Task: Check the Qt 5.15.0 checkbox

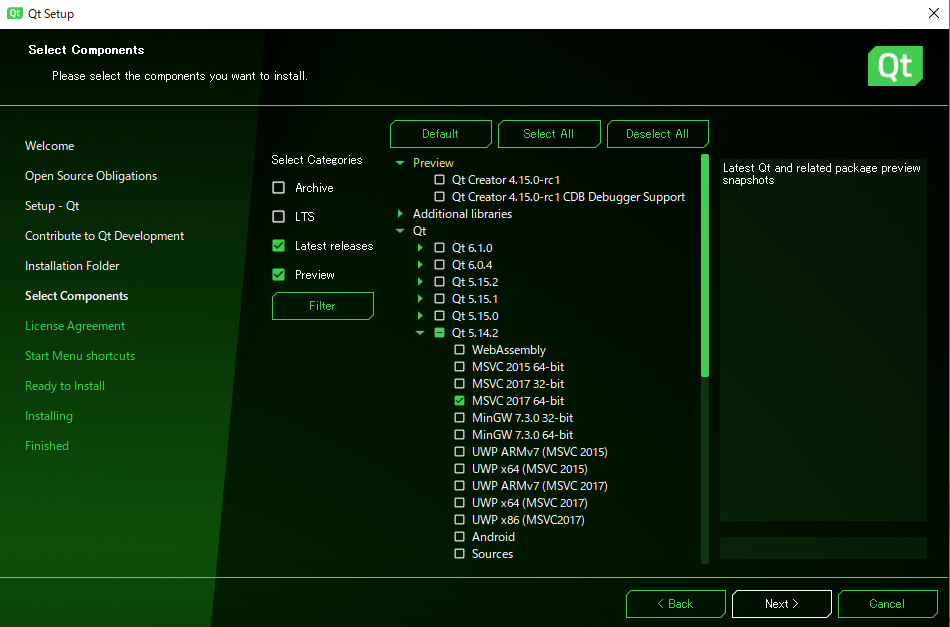Action: [440, 316]
